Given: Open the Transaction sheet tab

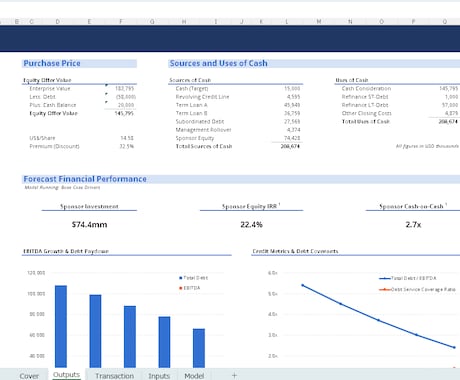Looking at the screenshot, I should 114,376.
